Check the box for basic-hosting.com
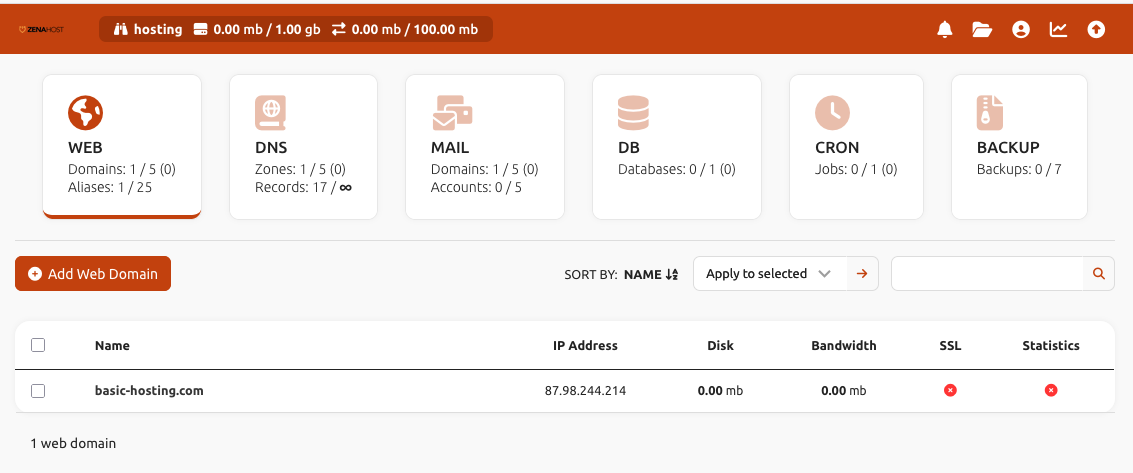The width and height of the screenshot is (1133, 473). 38,391
